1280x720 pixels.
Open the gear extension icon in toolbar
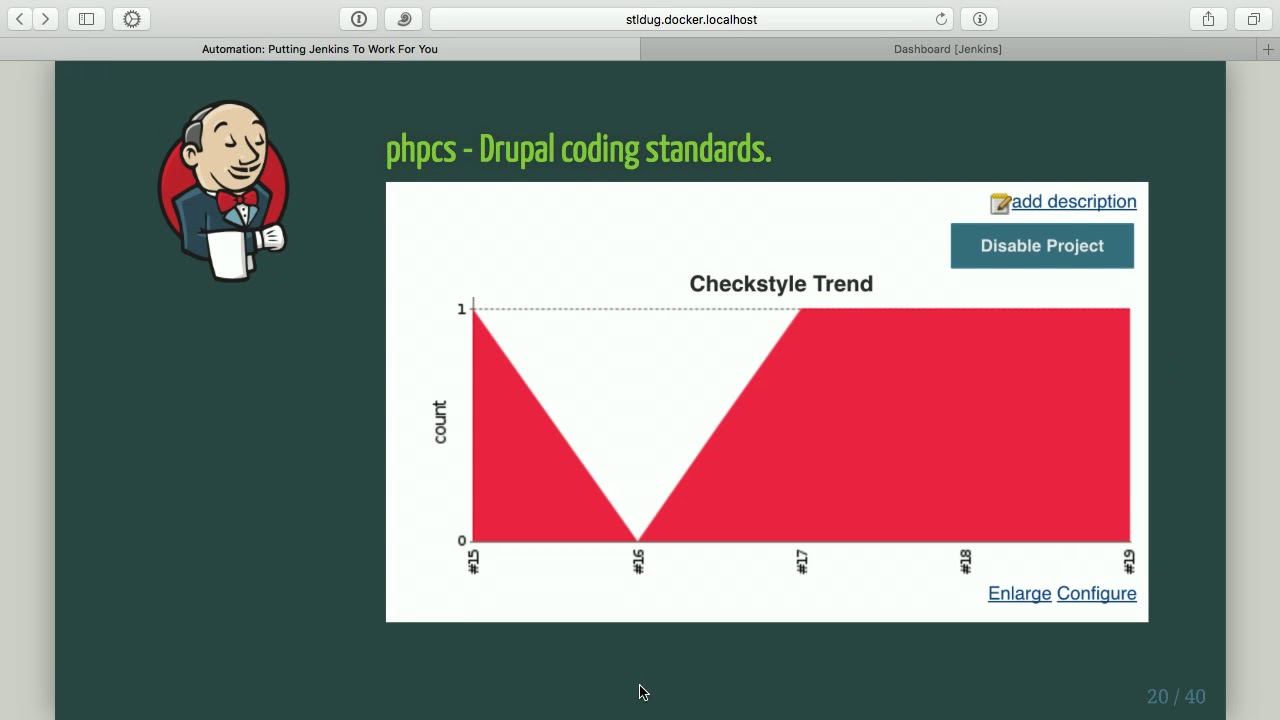[x=132, y=19]
